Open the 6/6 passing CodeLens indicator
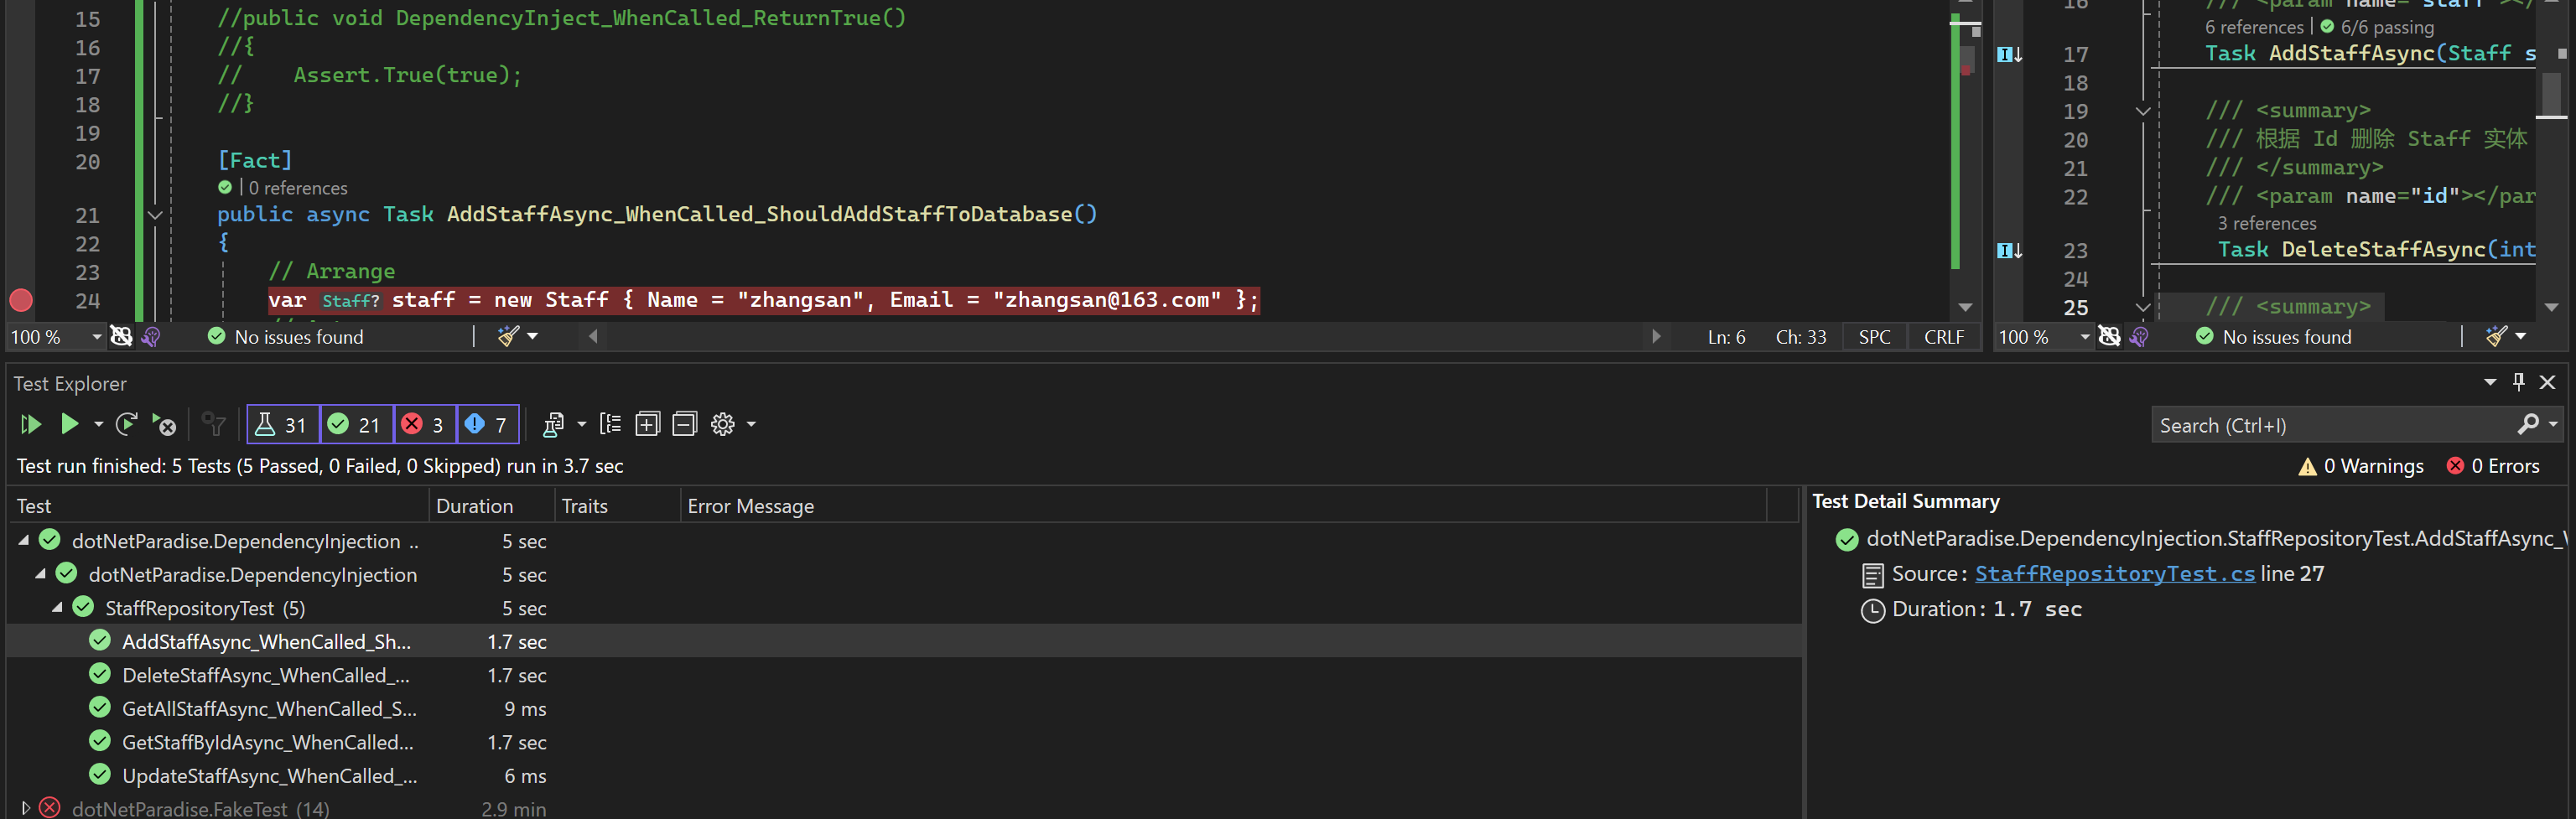Image resolution: width=2576 pixels, height=819 pixels. 2376,27
